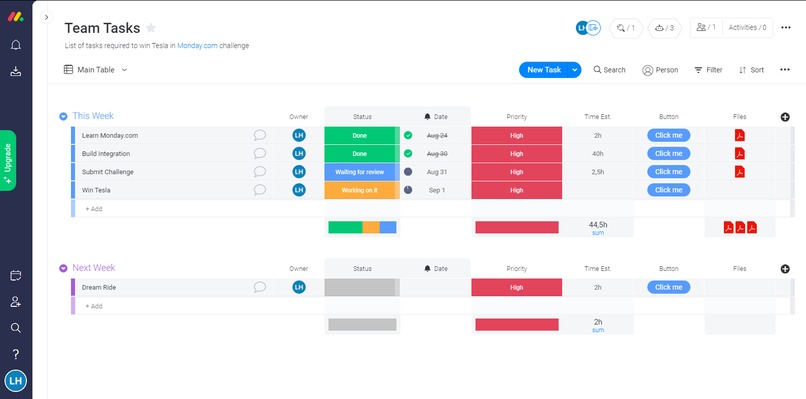Open My Week calendar icon in sidebar
Image resolution: width=806 pixels, height=399 pixels.
15,276
